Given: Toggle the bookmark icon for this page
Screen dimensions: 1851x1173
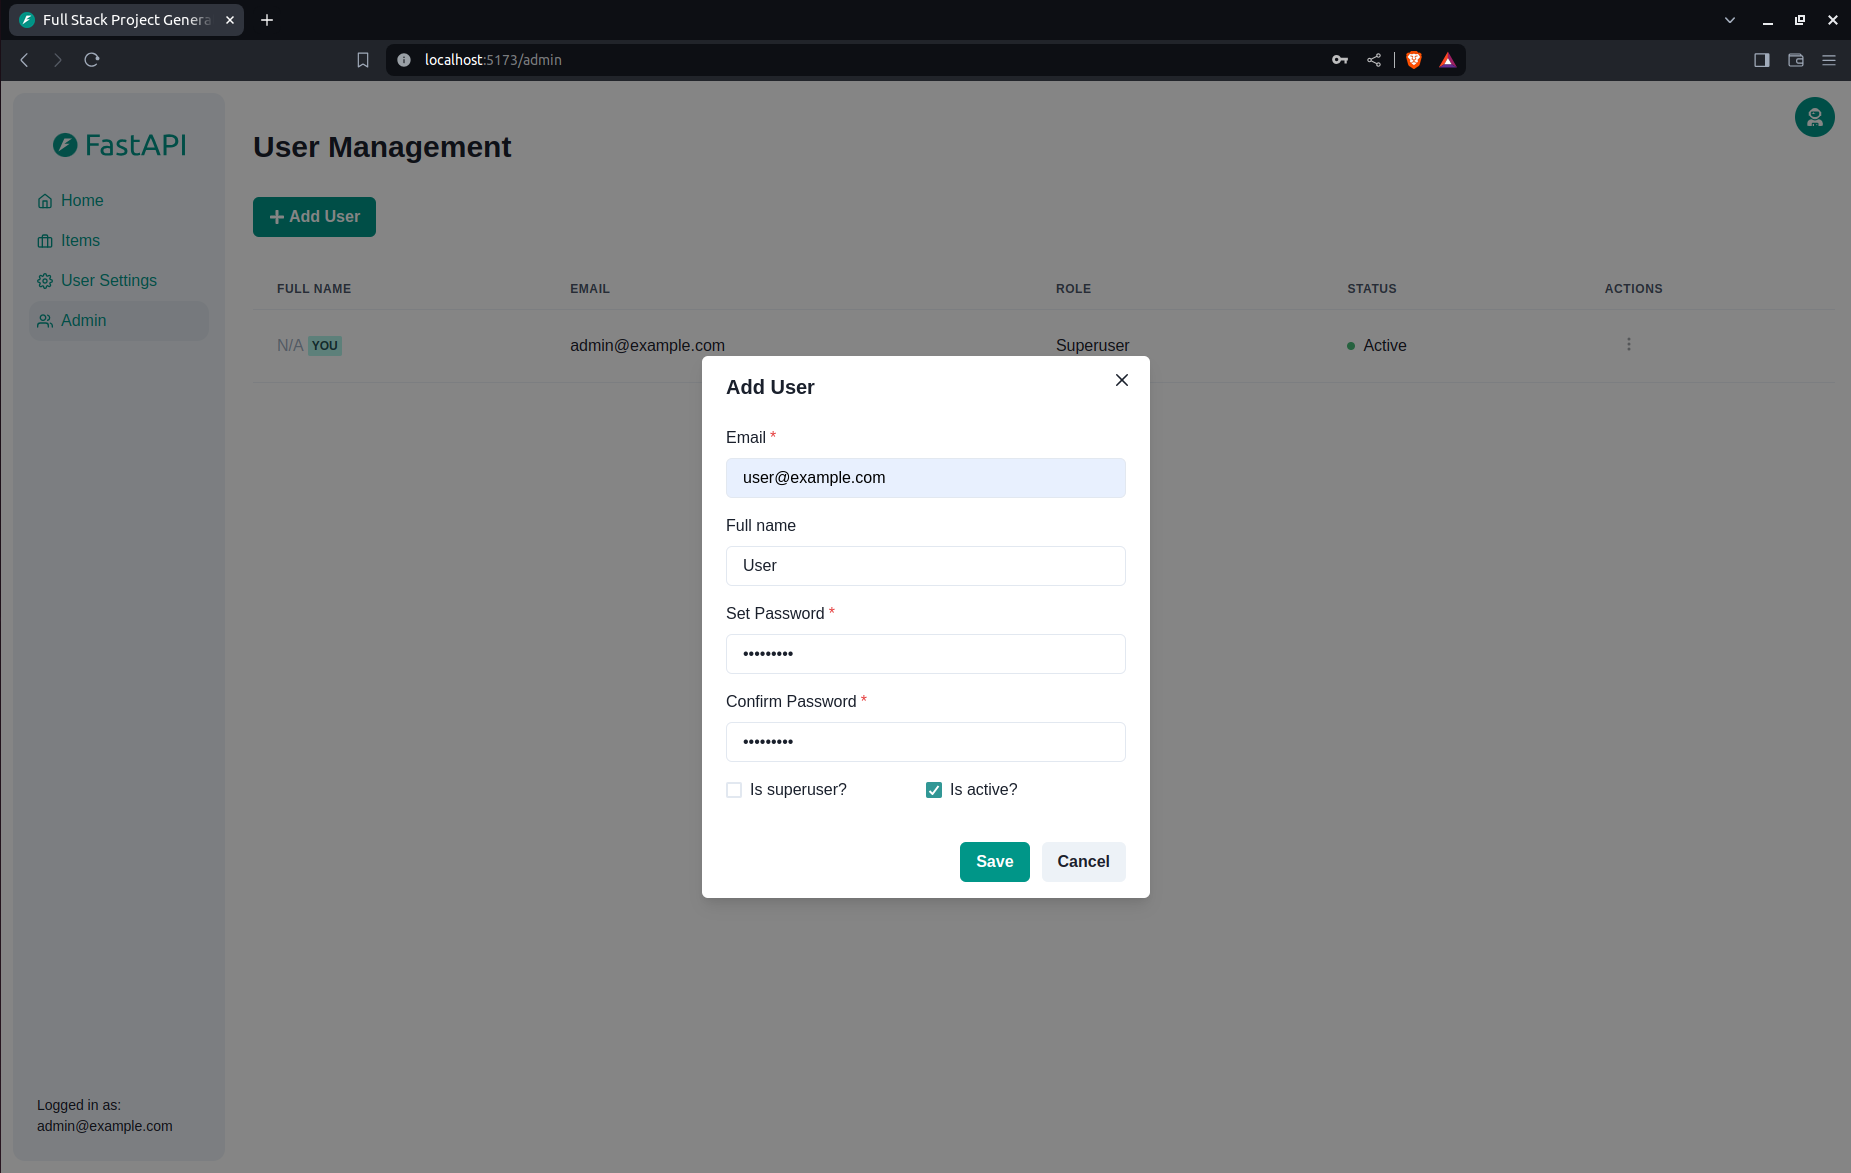Looking at the screenshot, I should pos(362,60).
